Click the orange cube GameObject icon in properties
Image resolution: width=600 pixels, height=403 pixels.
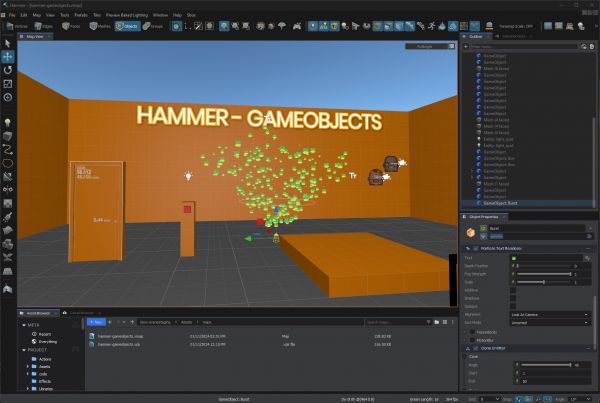[x=470, y=232]
